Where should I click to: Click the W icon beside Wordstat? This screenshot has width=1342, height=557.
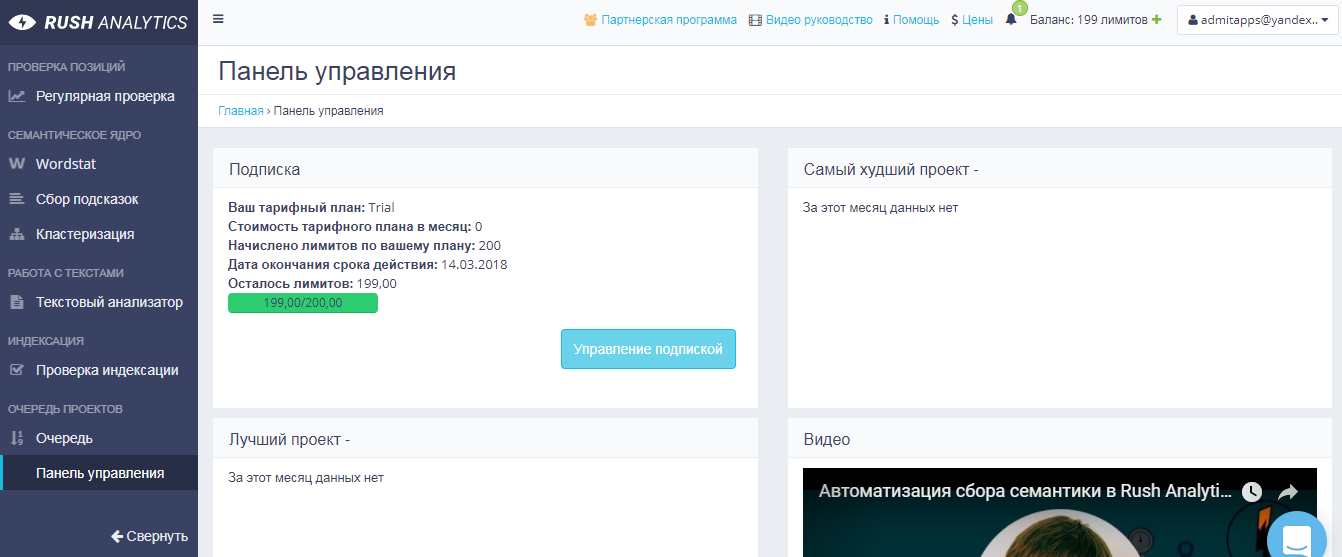click(x=17, y=164)
